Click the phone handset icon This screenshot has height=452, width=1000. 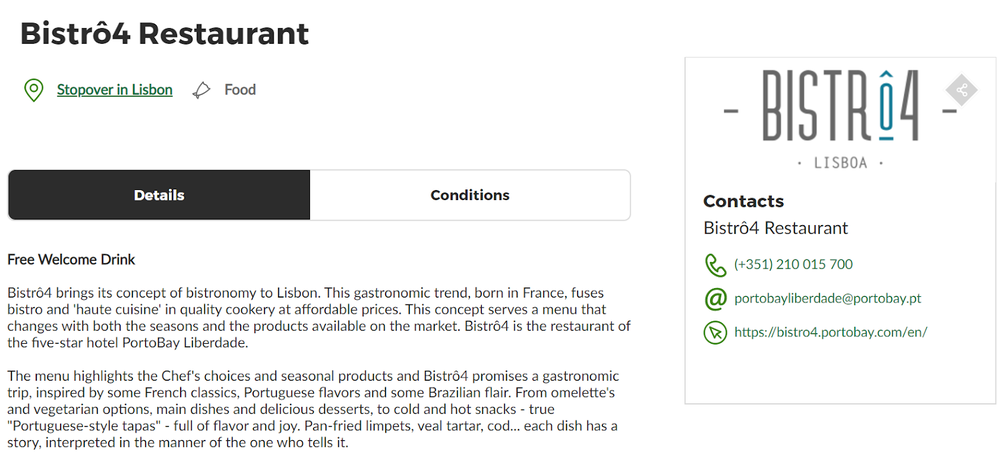(x=715, y=265)
